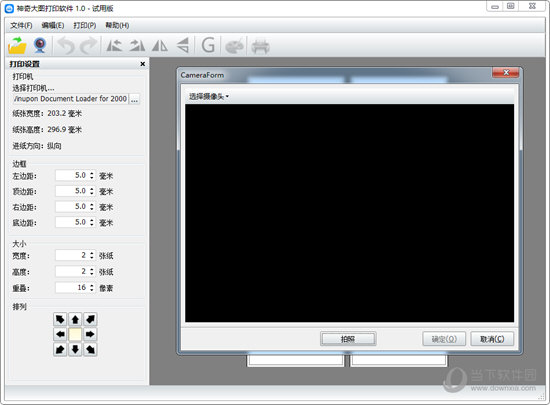Viewport: 550px width, 405px height.
Task: Select top-left arrangement arrow
Action: point(60,319)
